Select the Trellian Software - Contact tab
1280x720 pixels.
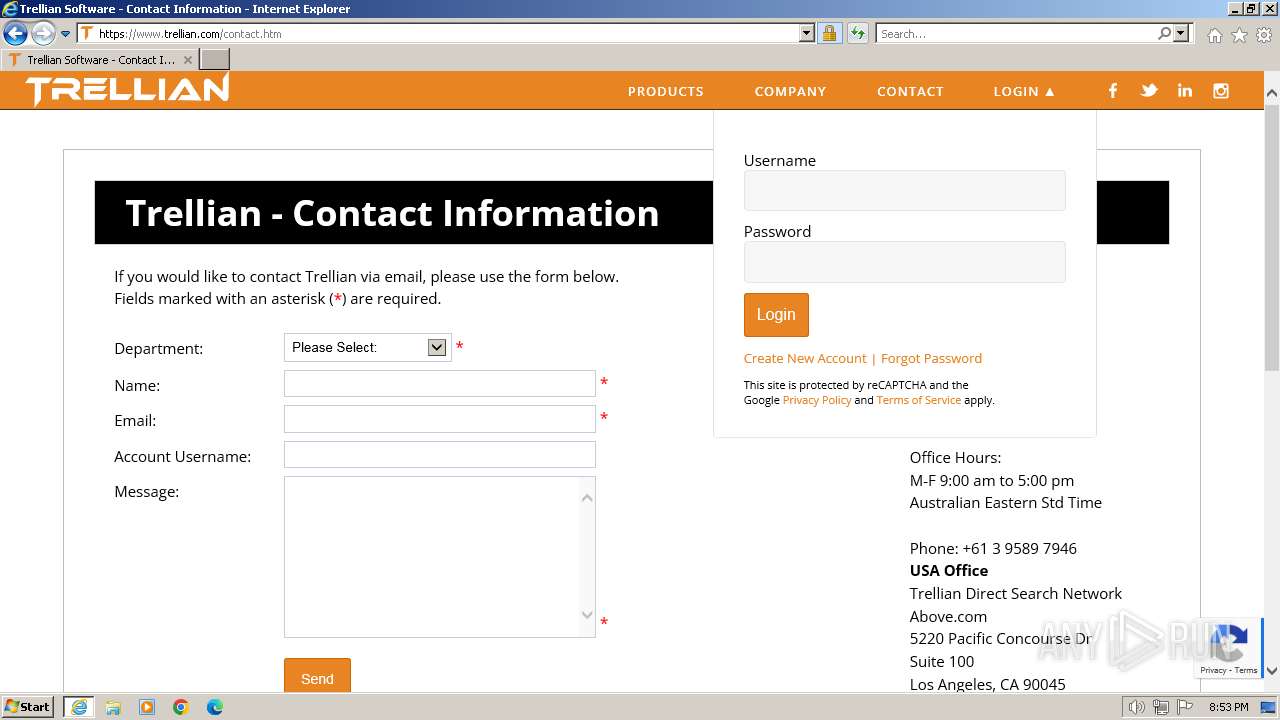click(x=100, y=60)
